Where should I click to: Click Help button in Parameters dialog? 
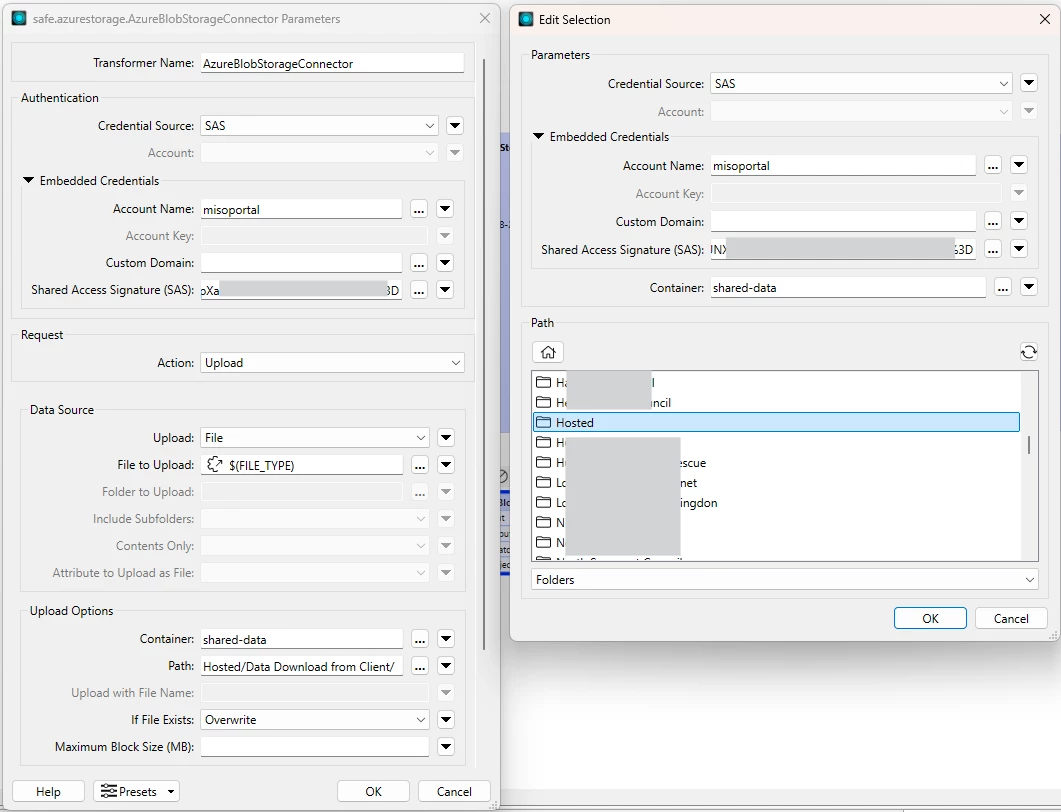(x=48, y=791)
